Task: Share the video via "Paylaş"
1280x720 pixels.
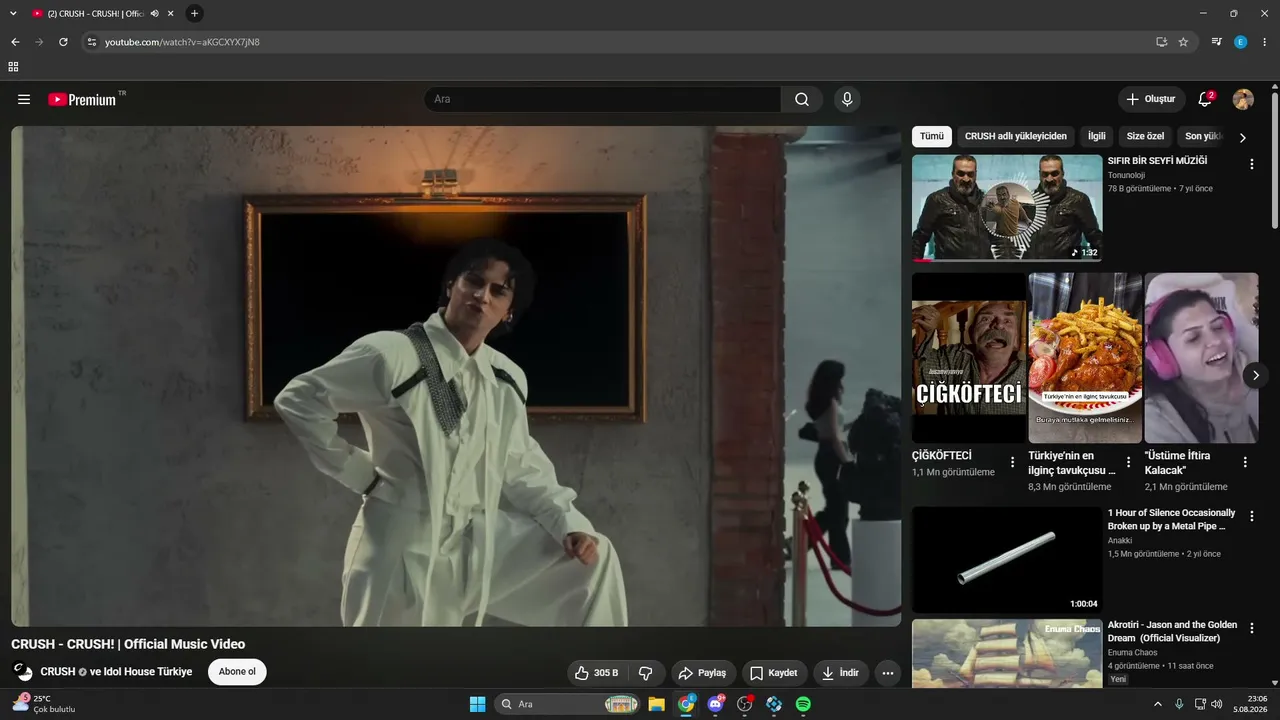Action: [704, 673]
